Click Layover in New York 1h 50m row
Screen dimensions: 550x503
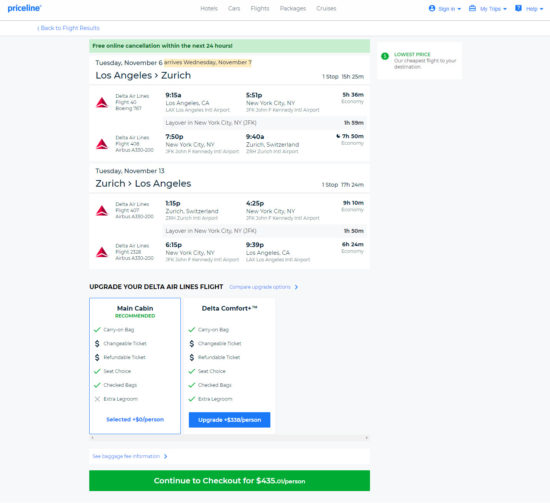tap(264, 231)
